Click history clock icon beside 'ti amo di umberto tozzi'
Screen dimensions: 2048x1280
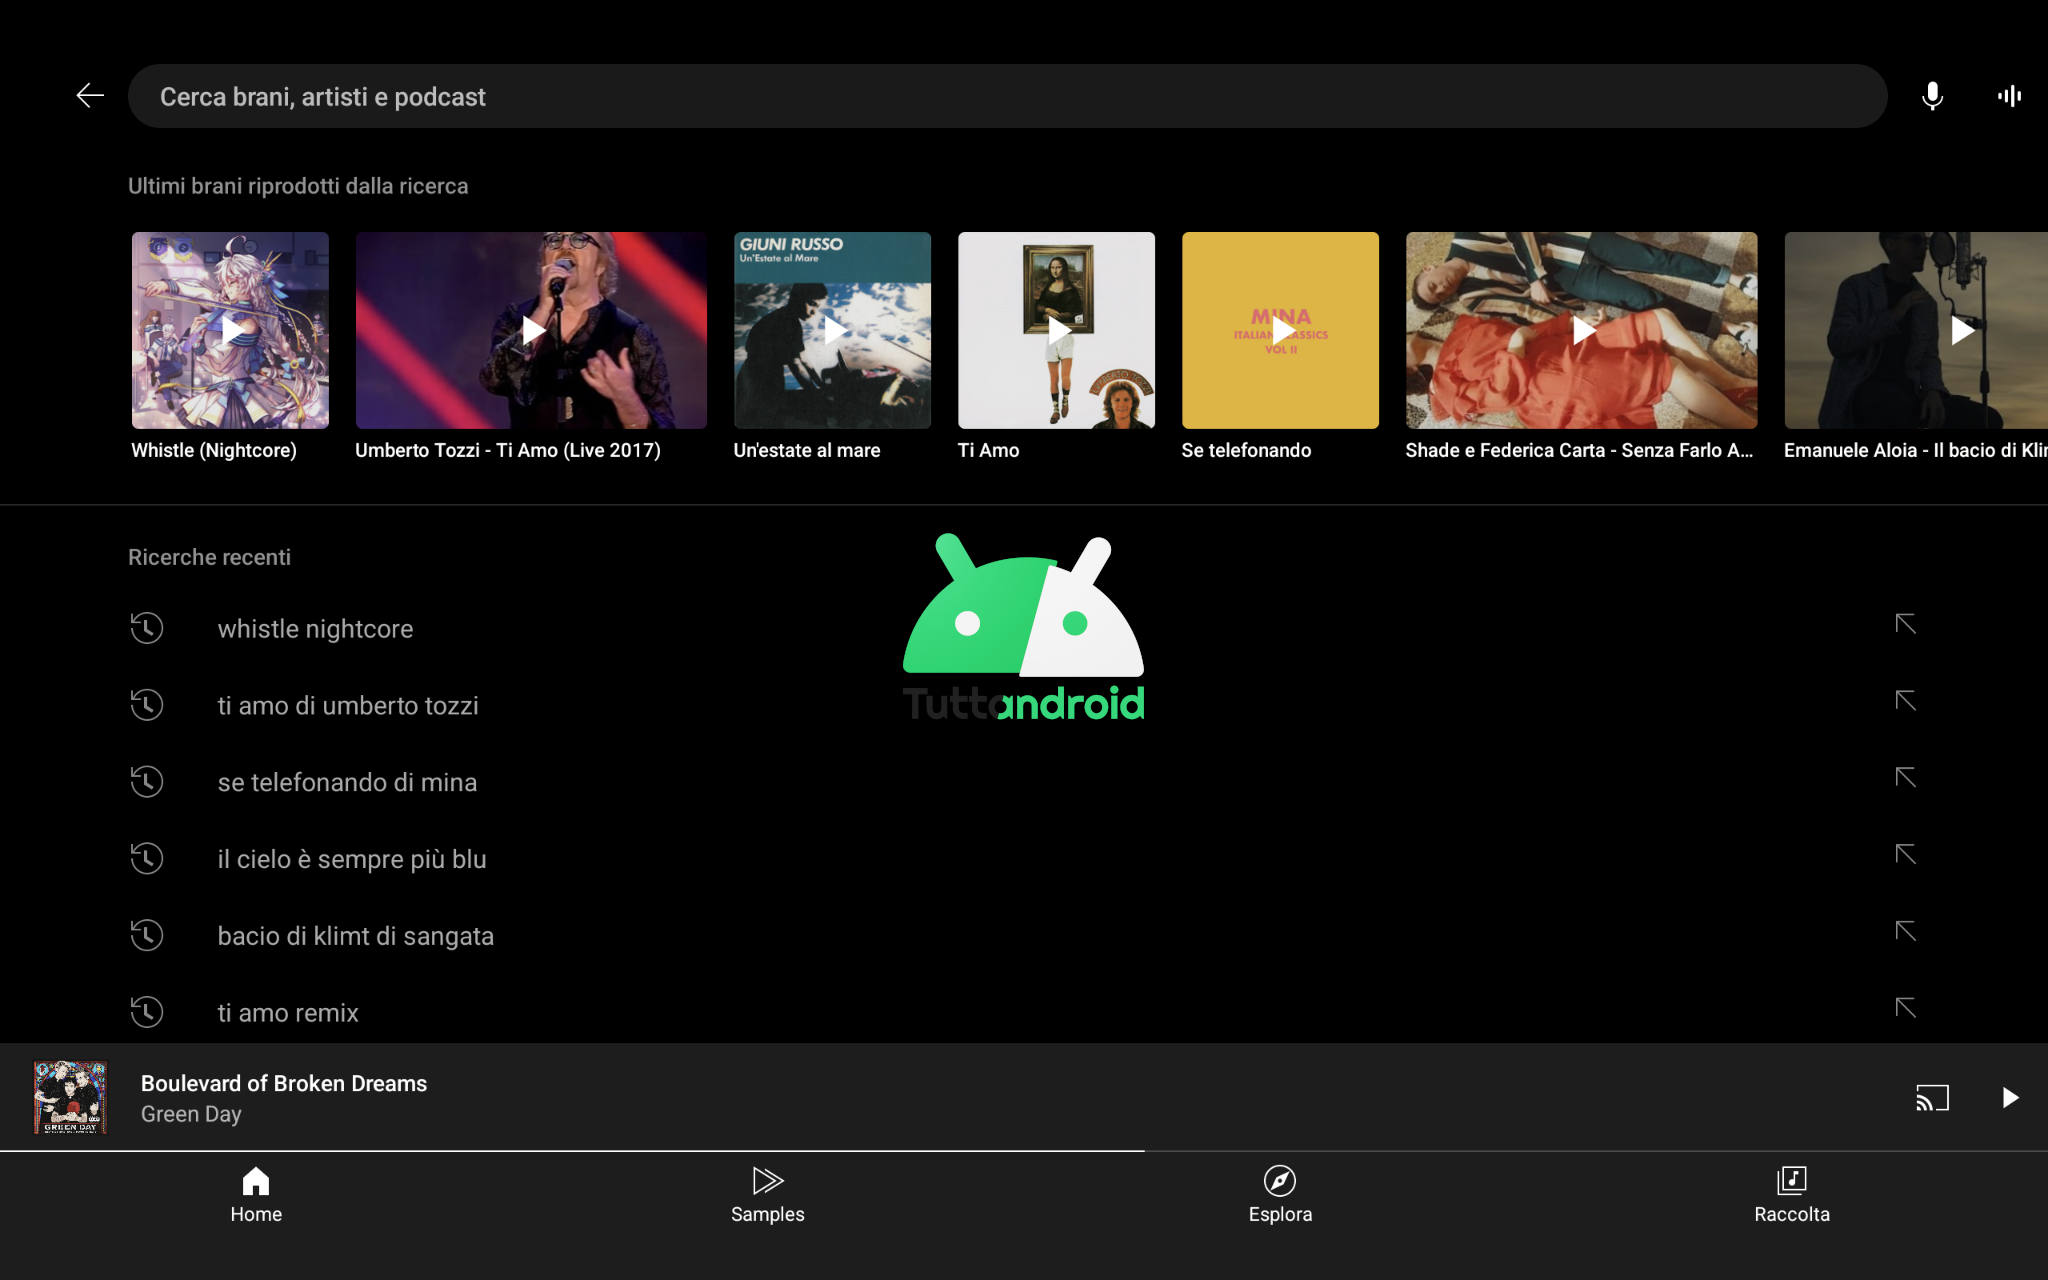pos(147,705)
